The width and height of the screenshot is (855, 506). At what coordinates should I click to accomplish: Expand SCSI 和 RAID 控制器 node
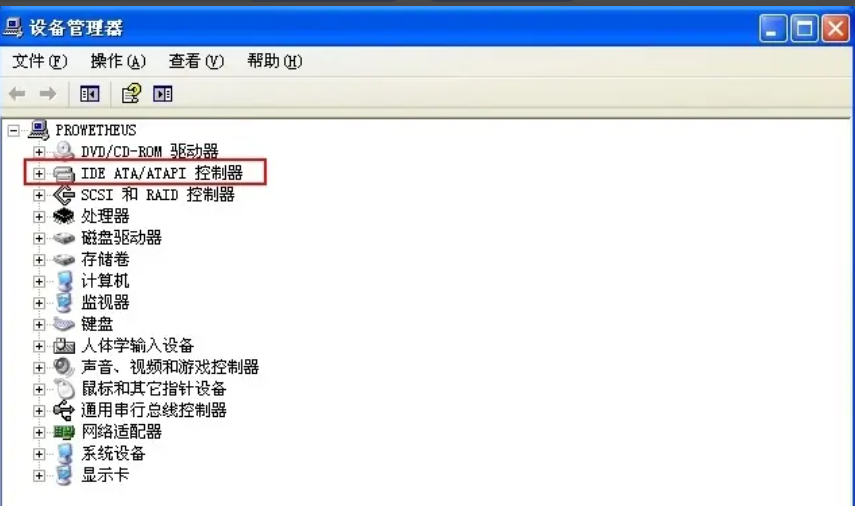[x=39, y=195]
